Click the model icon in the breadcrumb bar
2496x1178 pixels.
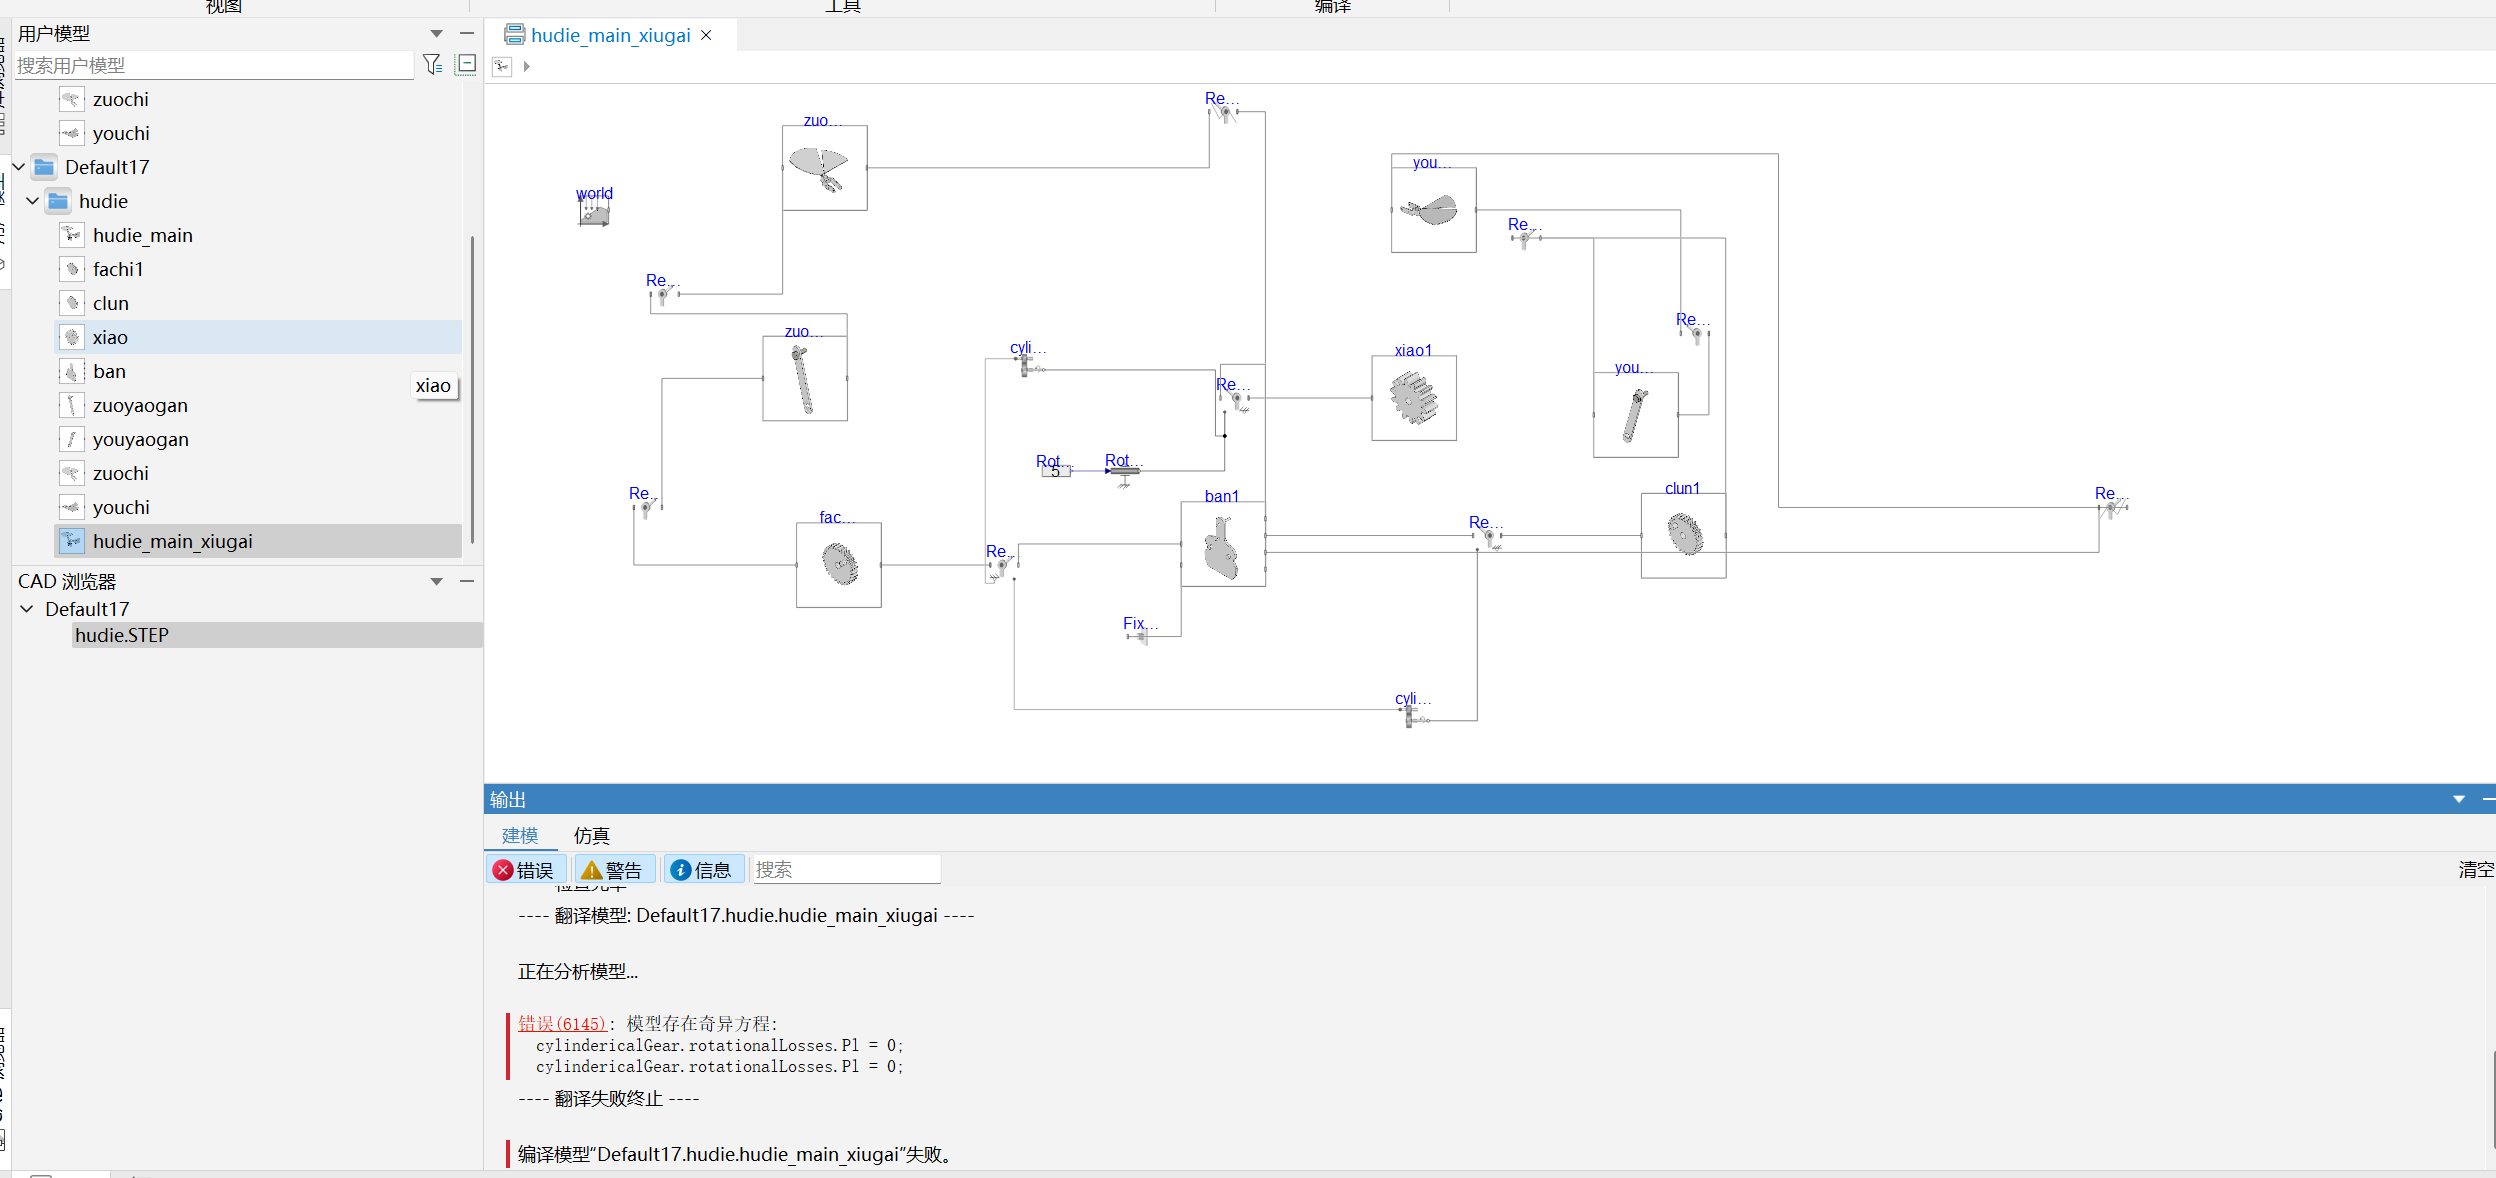coord(502,66)
